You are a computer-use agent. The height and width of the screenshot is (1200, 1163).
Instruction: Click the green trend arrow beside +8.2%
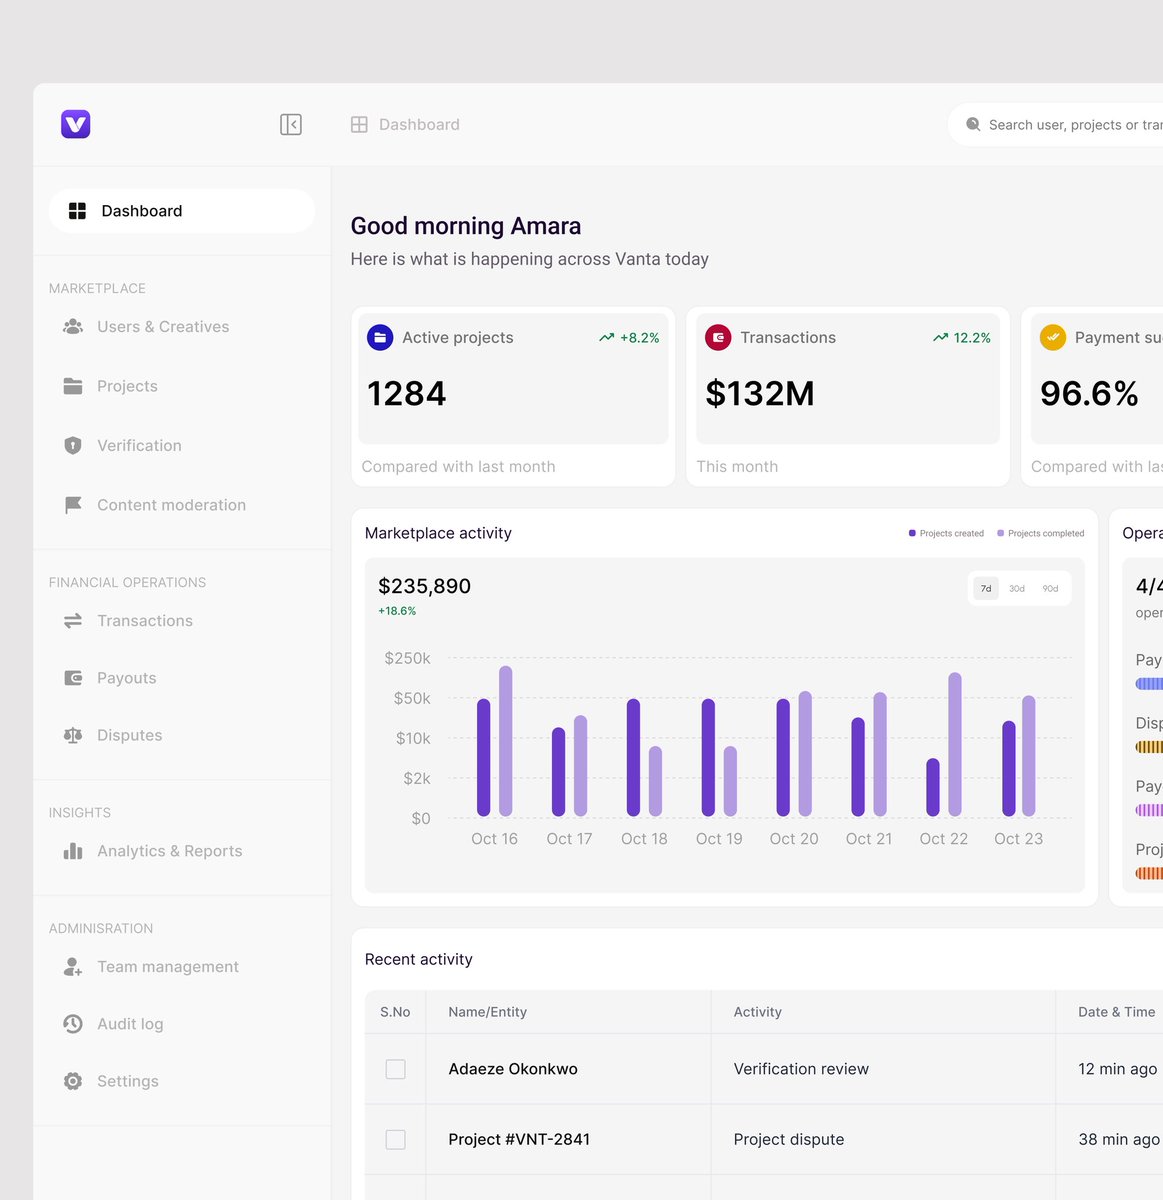[x=606, y=338]
